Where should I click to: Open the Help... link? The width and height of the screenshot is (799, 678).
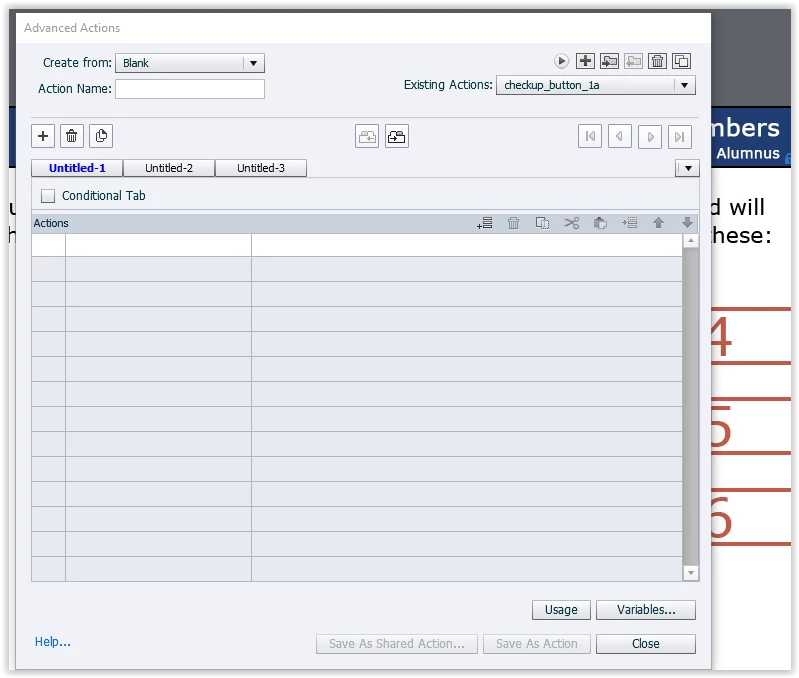click(x=52, y=642)
